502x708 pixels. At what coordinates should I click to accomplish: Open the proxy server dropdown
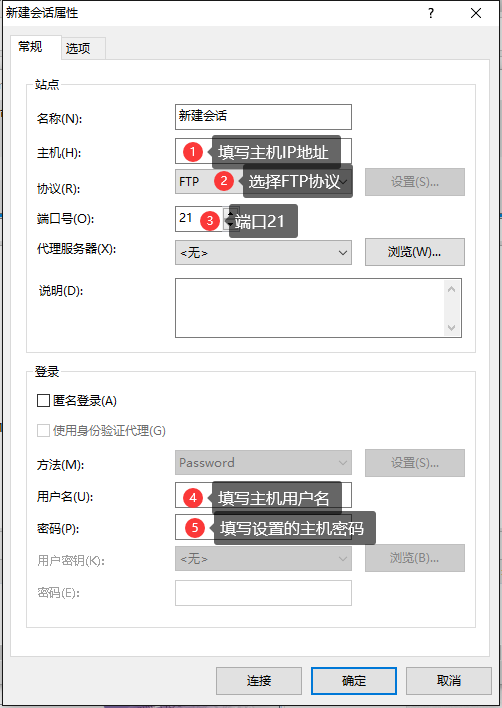pyautogui.click(x=263, y=252)
